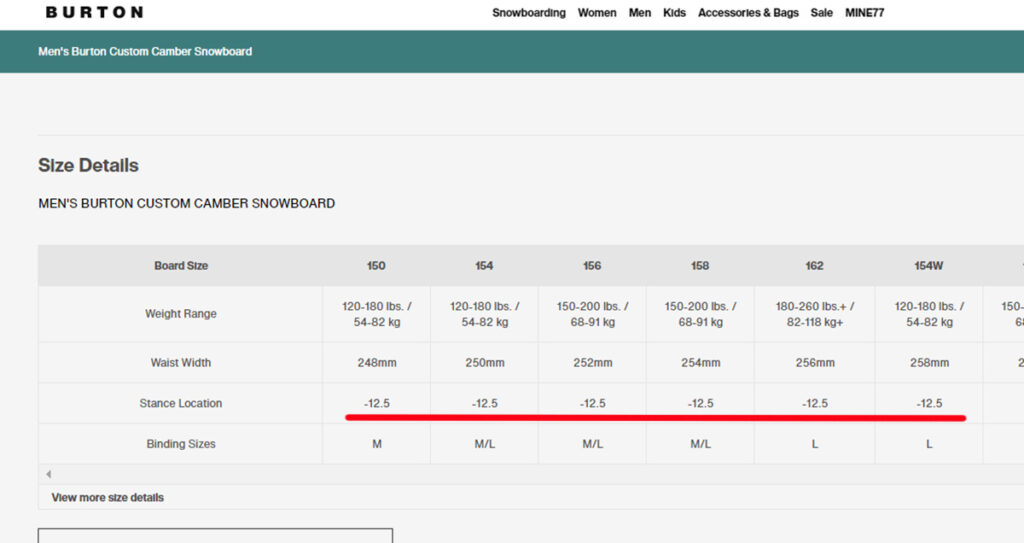This screenshot has height=543, width=1024.
Task: Click the 154W board size column header
Action: [929, 266]
